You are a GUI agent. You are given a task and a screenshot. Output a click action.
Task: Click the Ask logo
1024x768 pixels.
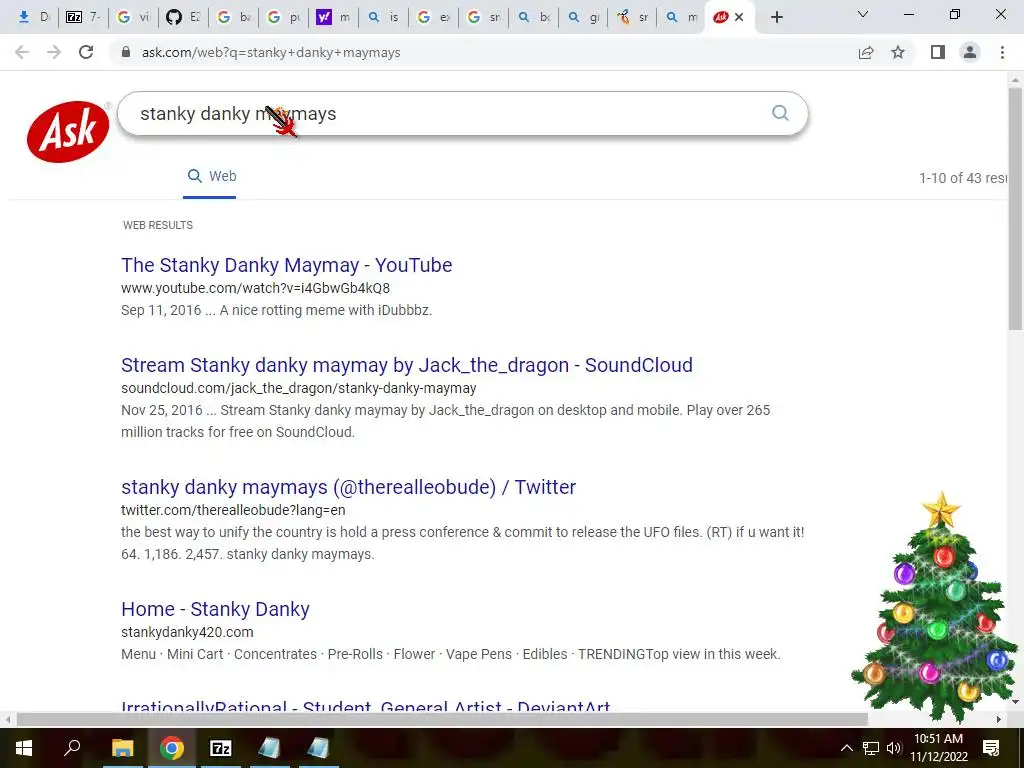click(68, 131)
